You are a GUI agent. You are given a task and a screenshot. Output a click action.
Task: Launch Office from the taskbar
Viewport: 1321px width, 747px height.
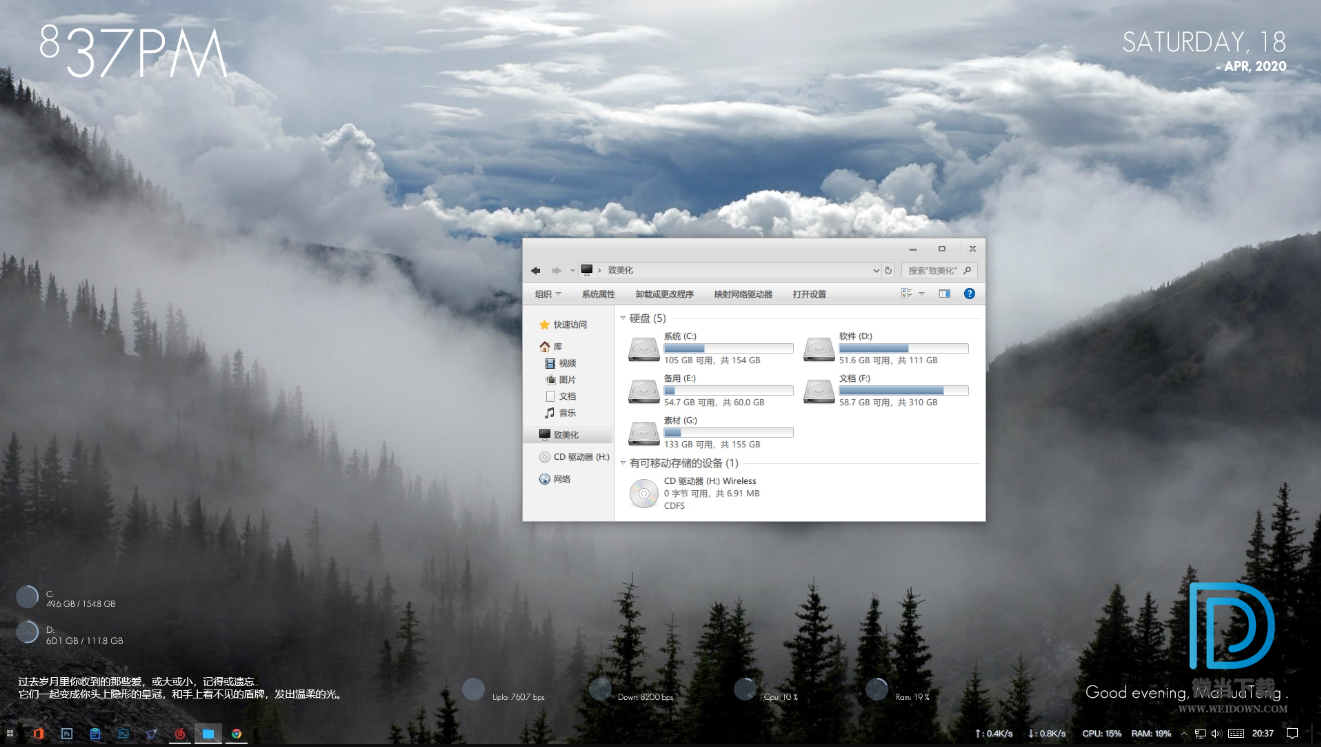click(38, 733)
